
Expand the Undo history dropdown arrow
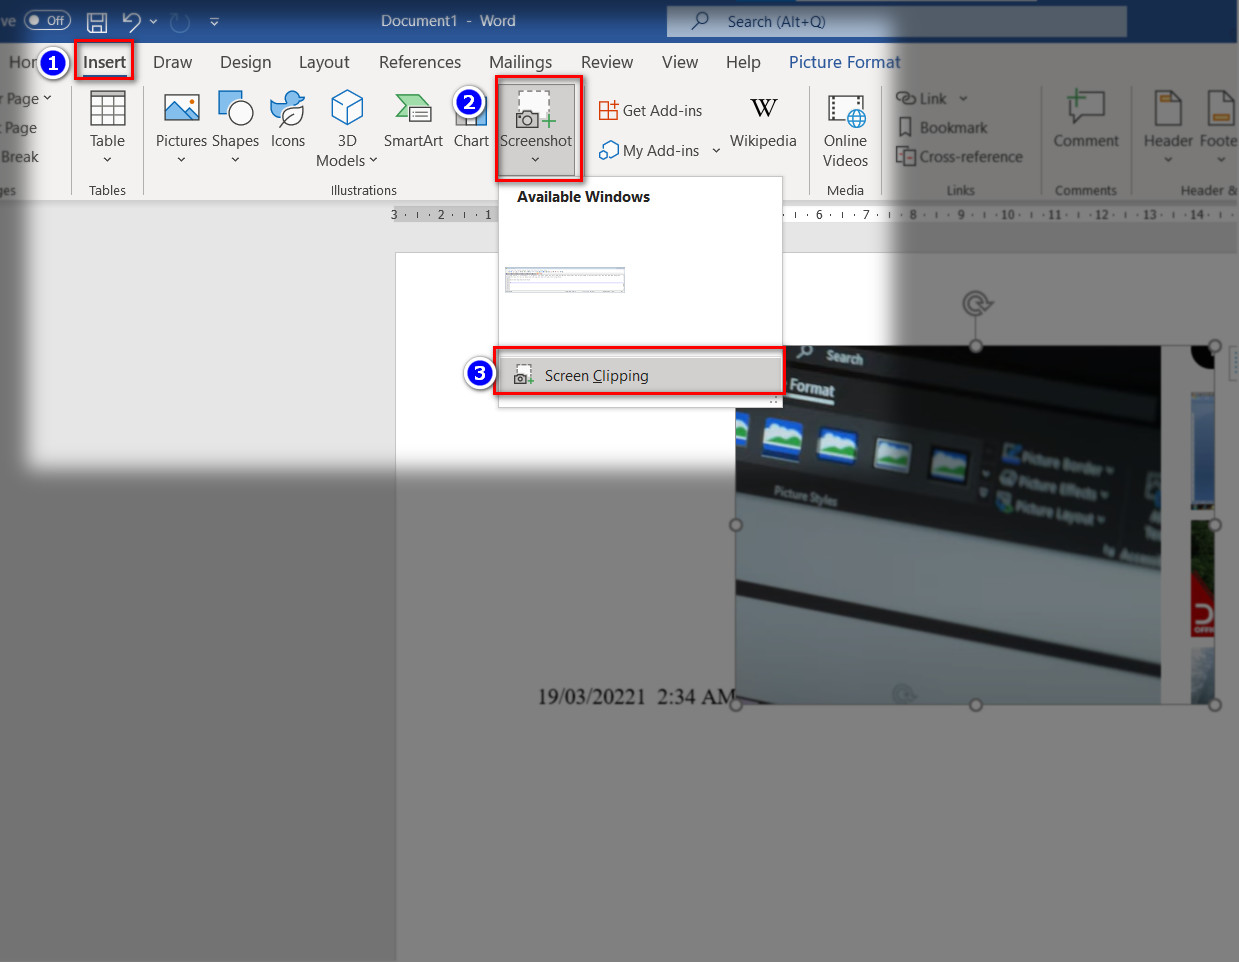(153, 21)
